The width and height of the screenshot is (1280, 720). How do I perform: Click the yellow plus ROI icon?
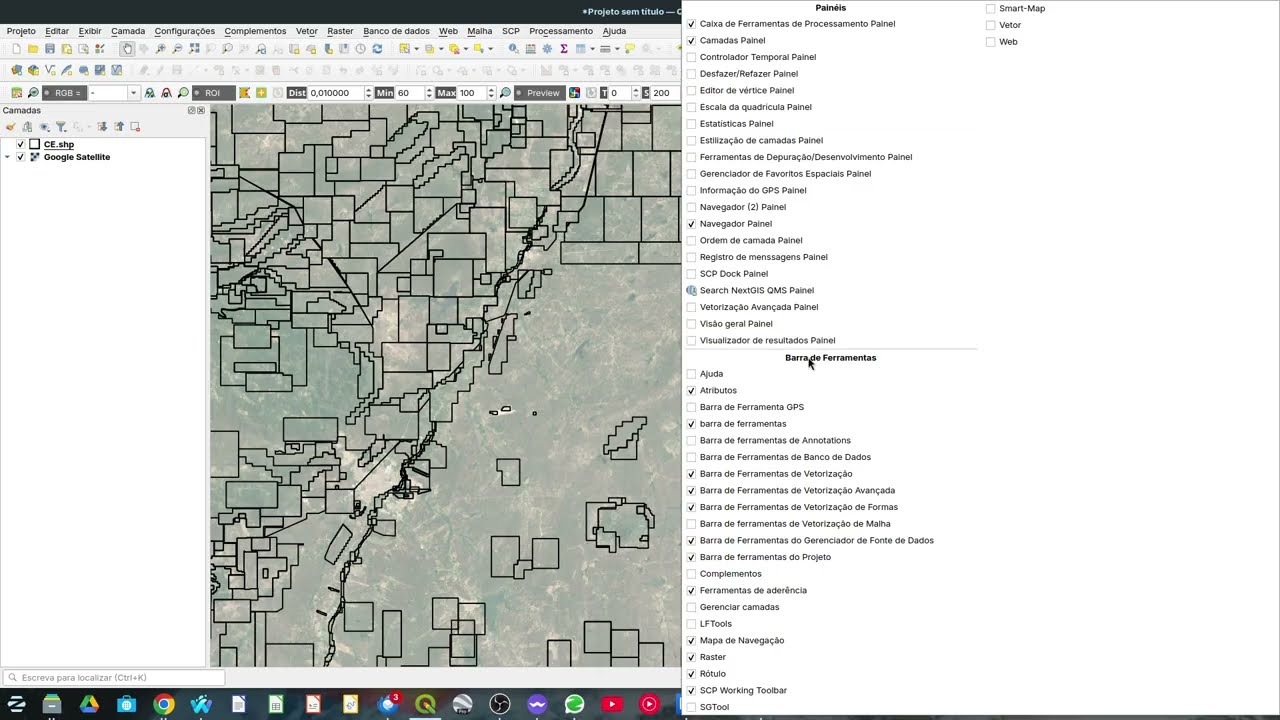point(261,93)
